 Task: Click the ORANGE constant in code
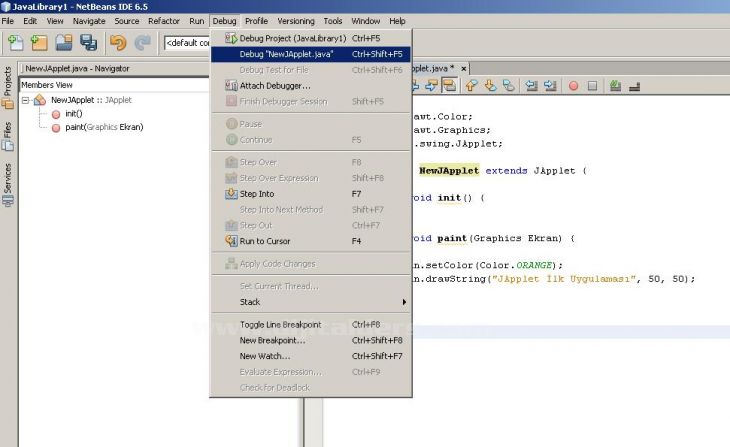534,265
